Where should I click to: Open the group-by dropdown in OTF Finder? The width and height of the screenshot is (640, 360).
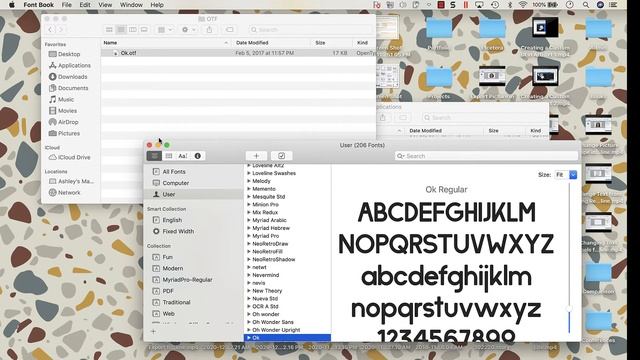pyautogui.click(x=165, y=29)
